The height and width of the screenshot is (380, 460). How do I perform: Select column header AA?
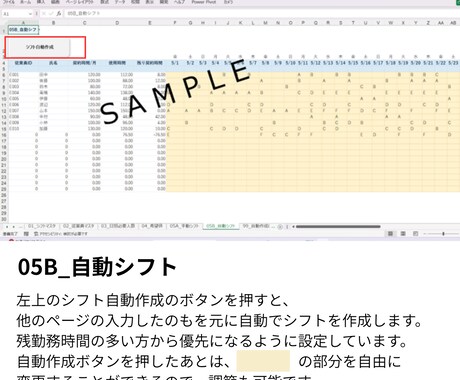(441, 23)
